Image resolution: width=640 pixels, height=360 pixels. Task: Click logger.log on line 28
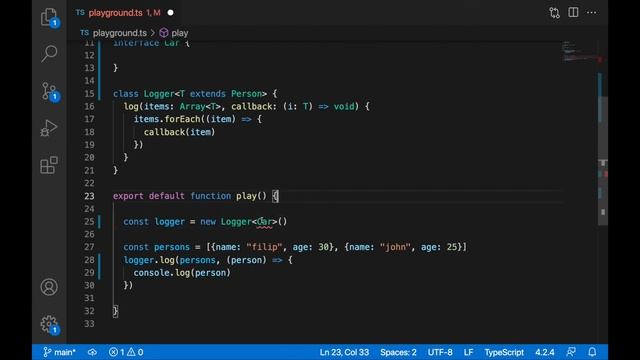pyautogui.click(x=149, y=260)
